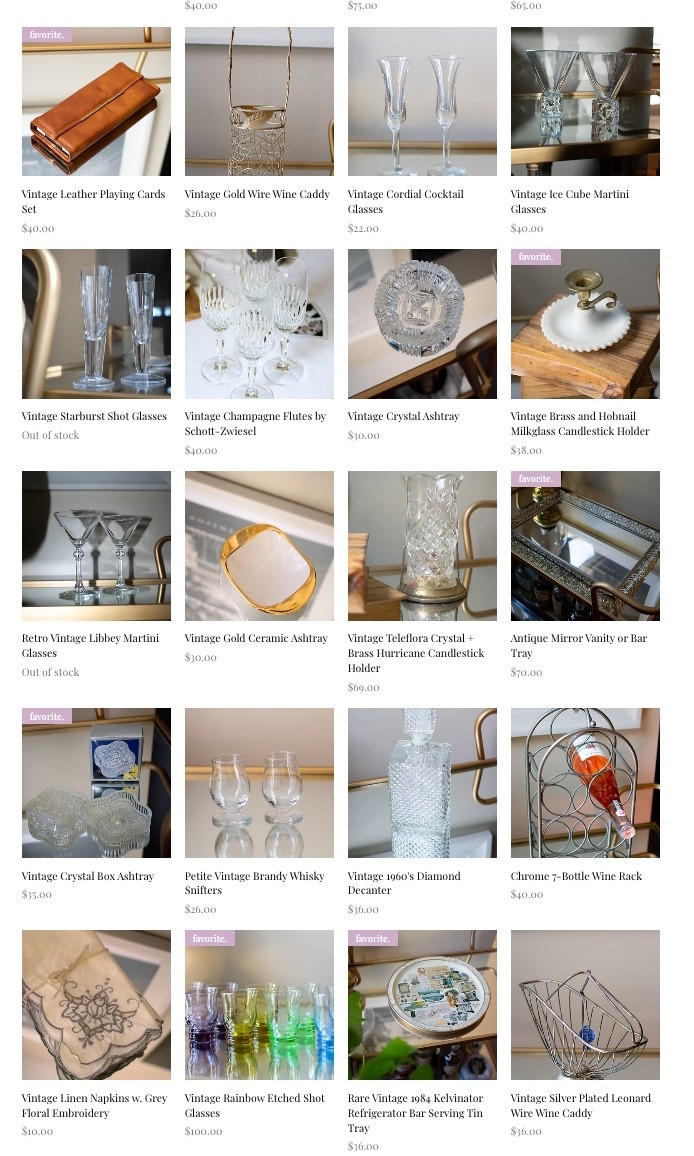Click the Vintage Crystal Ashtray product image
Image resolution: width=694 pixels, height=1156 pixels.
[422, 324]
